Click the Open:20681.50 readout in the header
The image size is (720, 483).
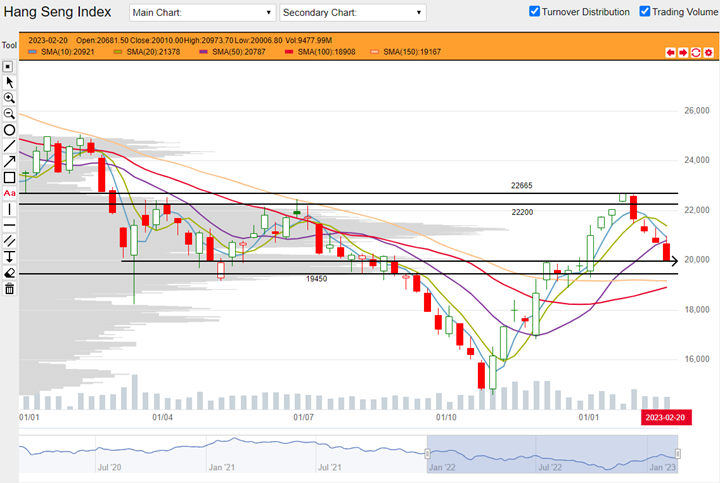point(102,40)
